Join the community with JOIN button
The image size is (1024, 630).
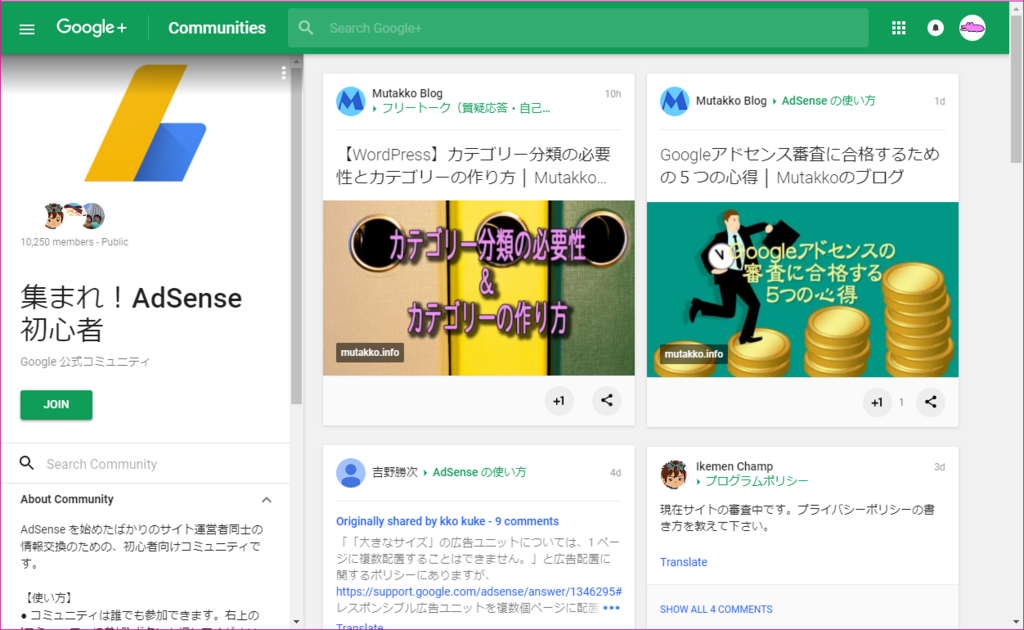pyautogui.click(x=56, y=405)
